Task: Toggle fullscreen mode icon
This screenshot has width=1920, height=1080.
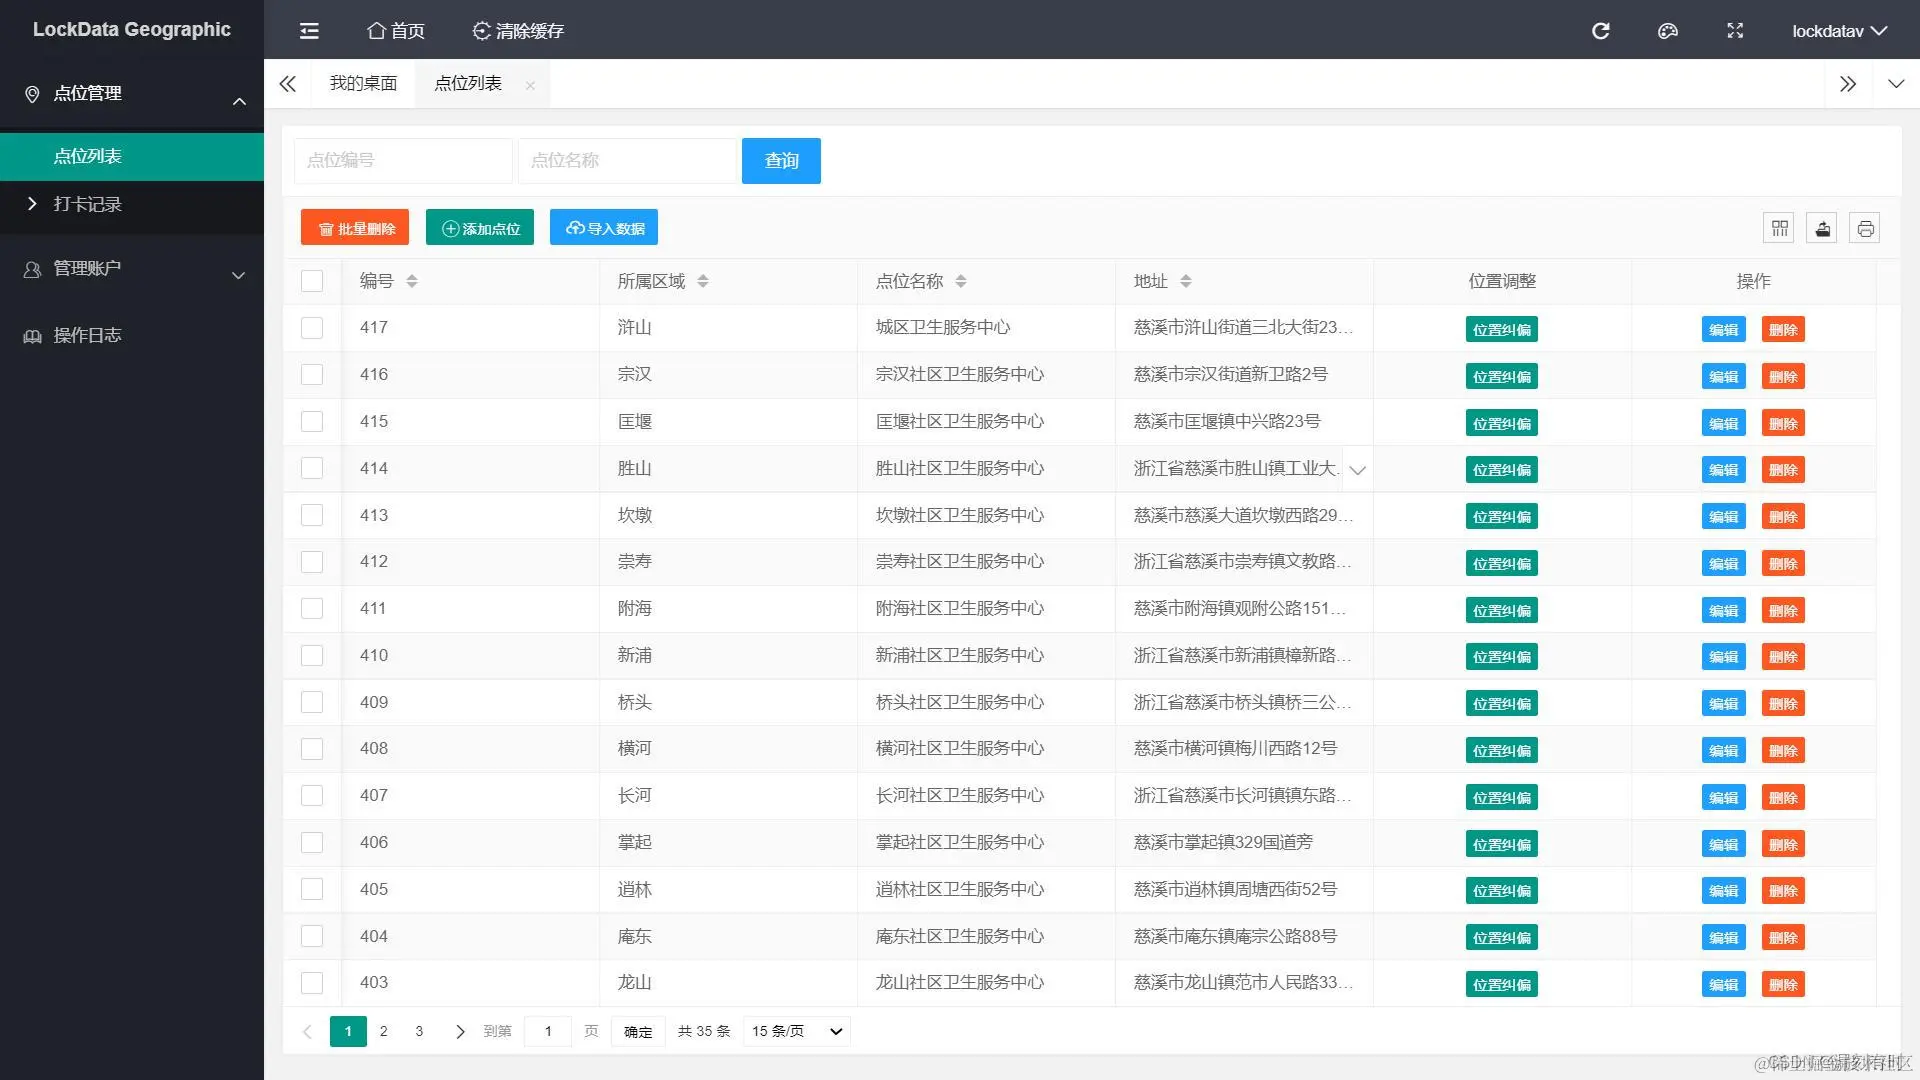Action: (1735, 31)
